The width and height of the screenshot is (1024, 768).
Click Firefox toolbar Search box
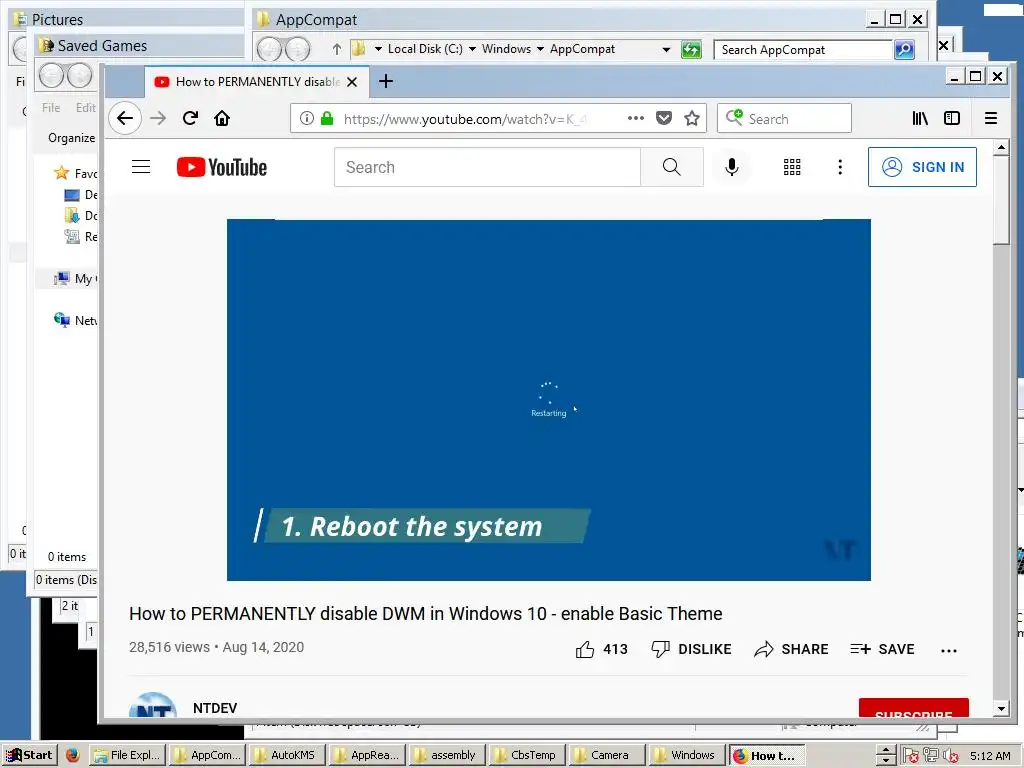click(784, 118)
